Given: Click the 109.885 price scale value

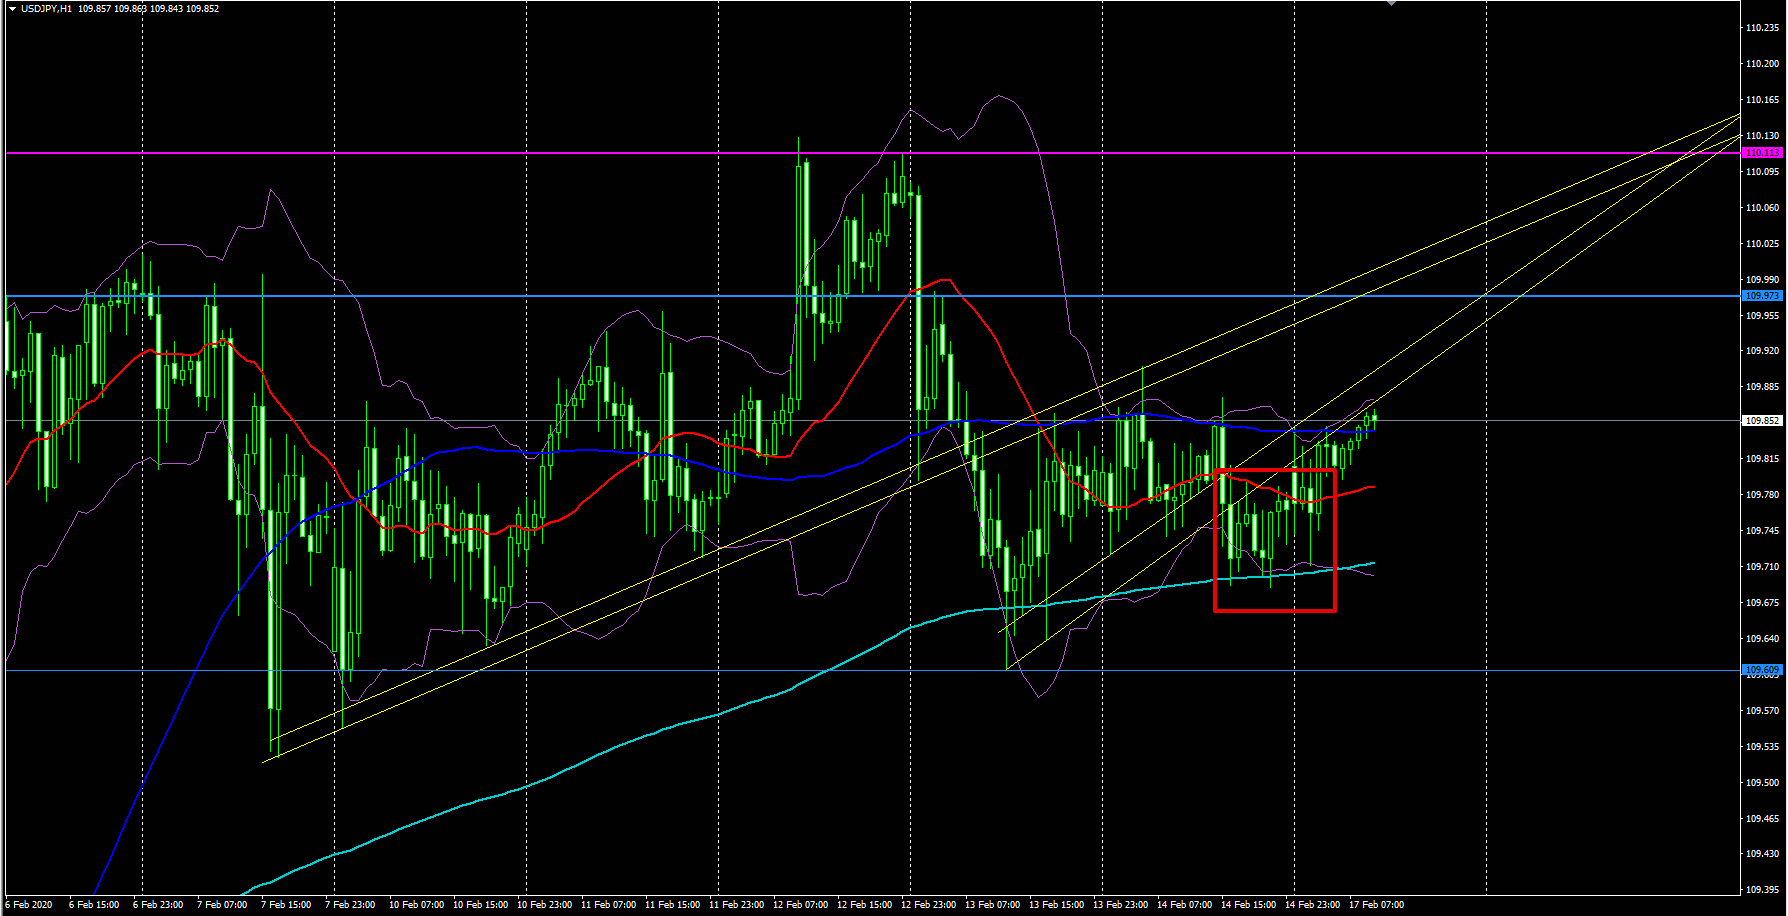Looking at the screenshot, I should click(1762, 387).
